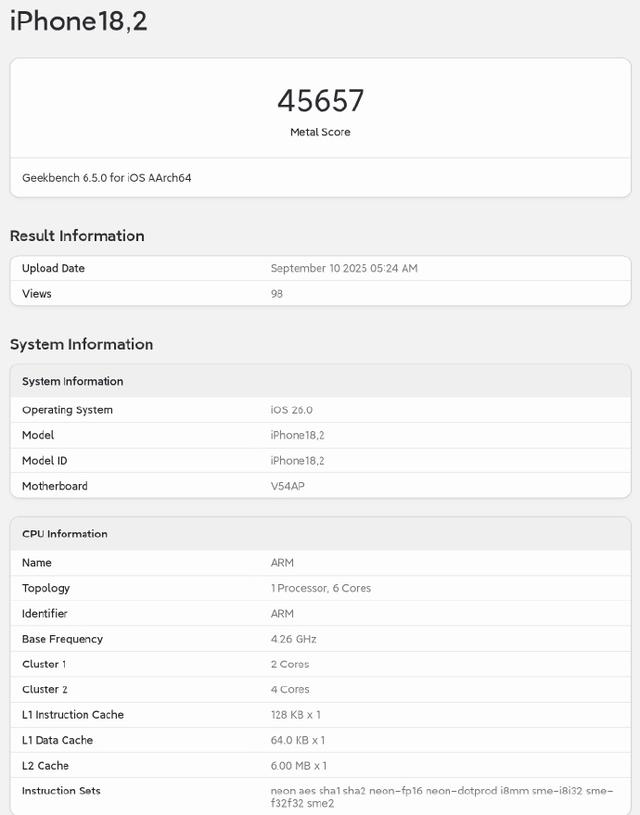Click the Instruction Sets value text
This screenshot has height=815, width=640.
[442, 797]
